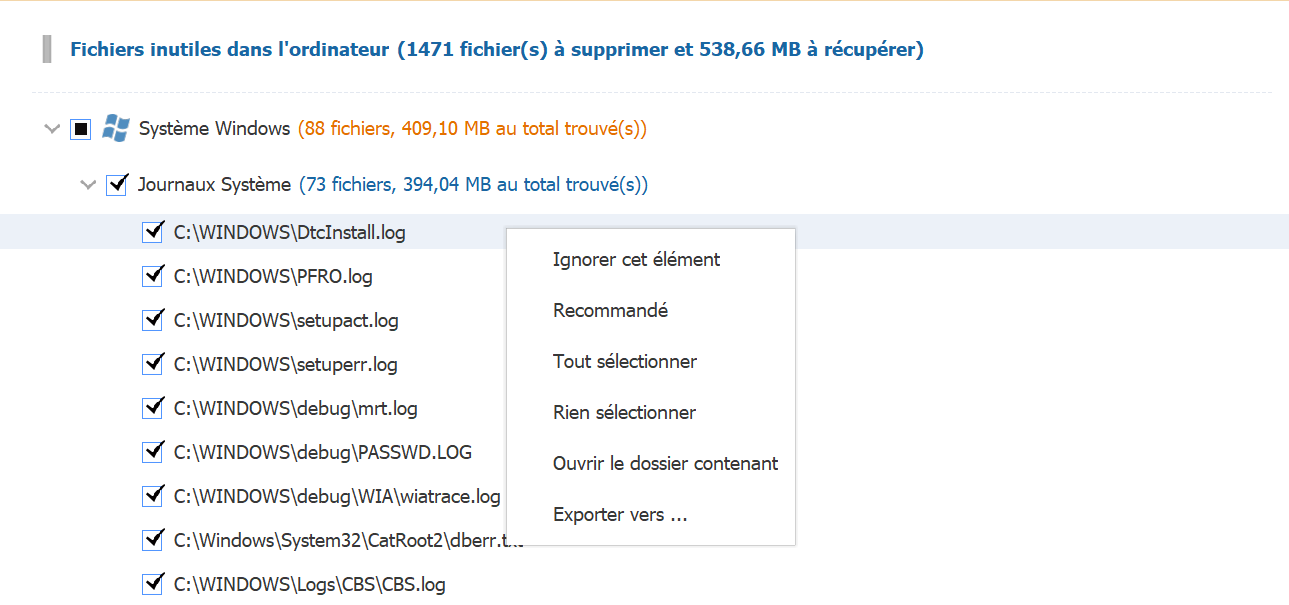This screenshot has height=605, width=1289.
Task: Uncheck the Journaux Système checkbox
Action: point(116,185)
